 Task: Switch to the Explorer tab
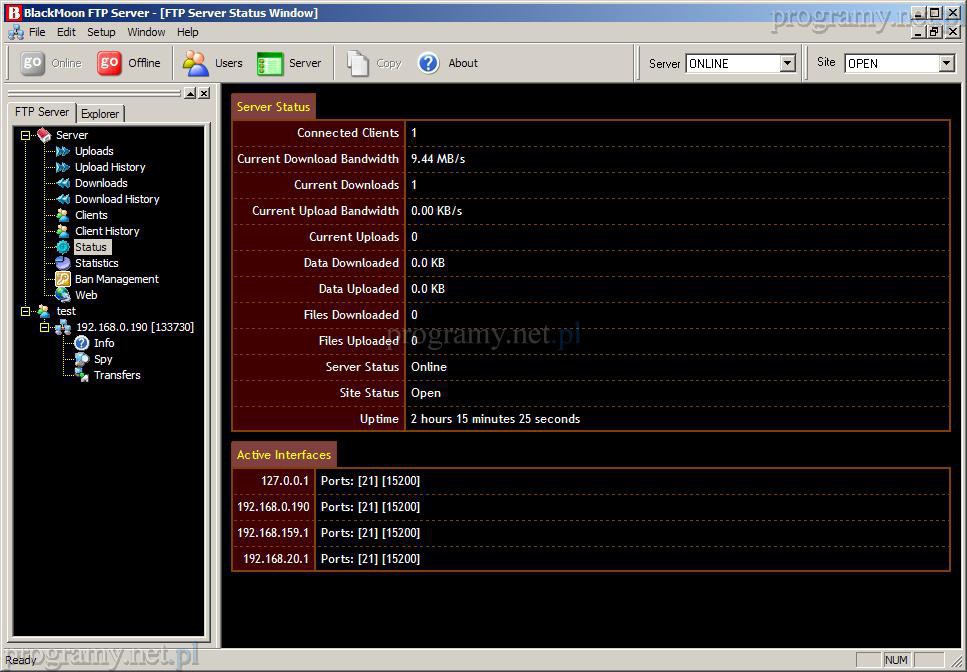tap(100, 114)
